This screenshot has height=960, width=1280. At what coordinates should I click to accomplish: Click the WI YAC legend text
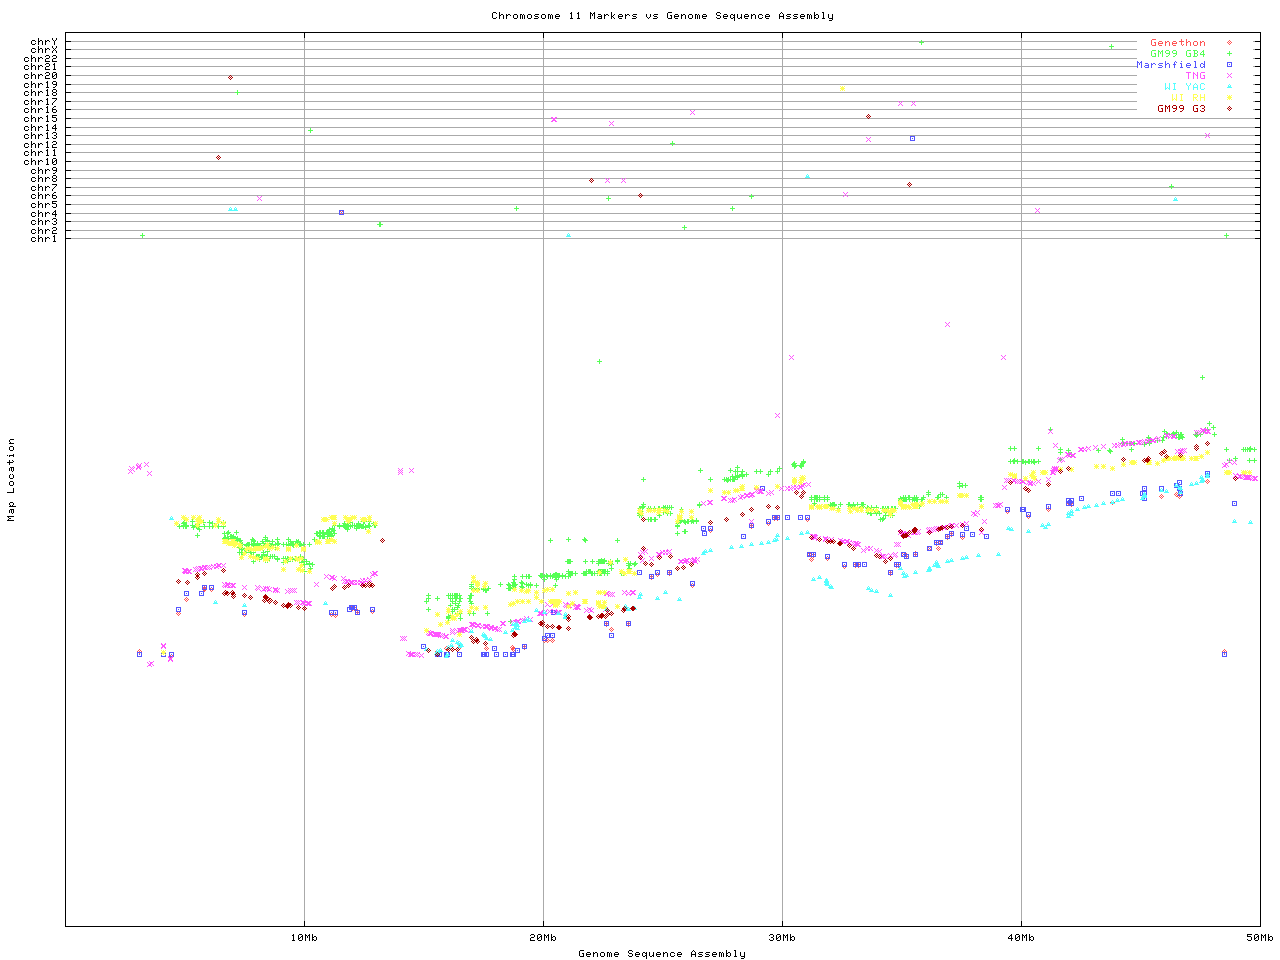pos(1184,87)
